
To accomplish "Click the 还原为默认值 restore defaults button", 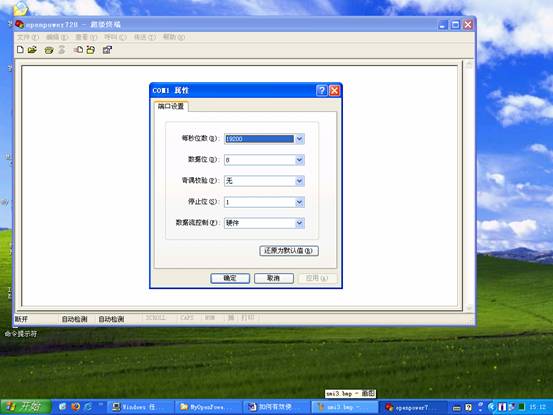I will pos(289,251).
